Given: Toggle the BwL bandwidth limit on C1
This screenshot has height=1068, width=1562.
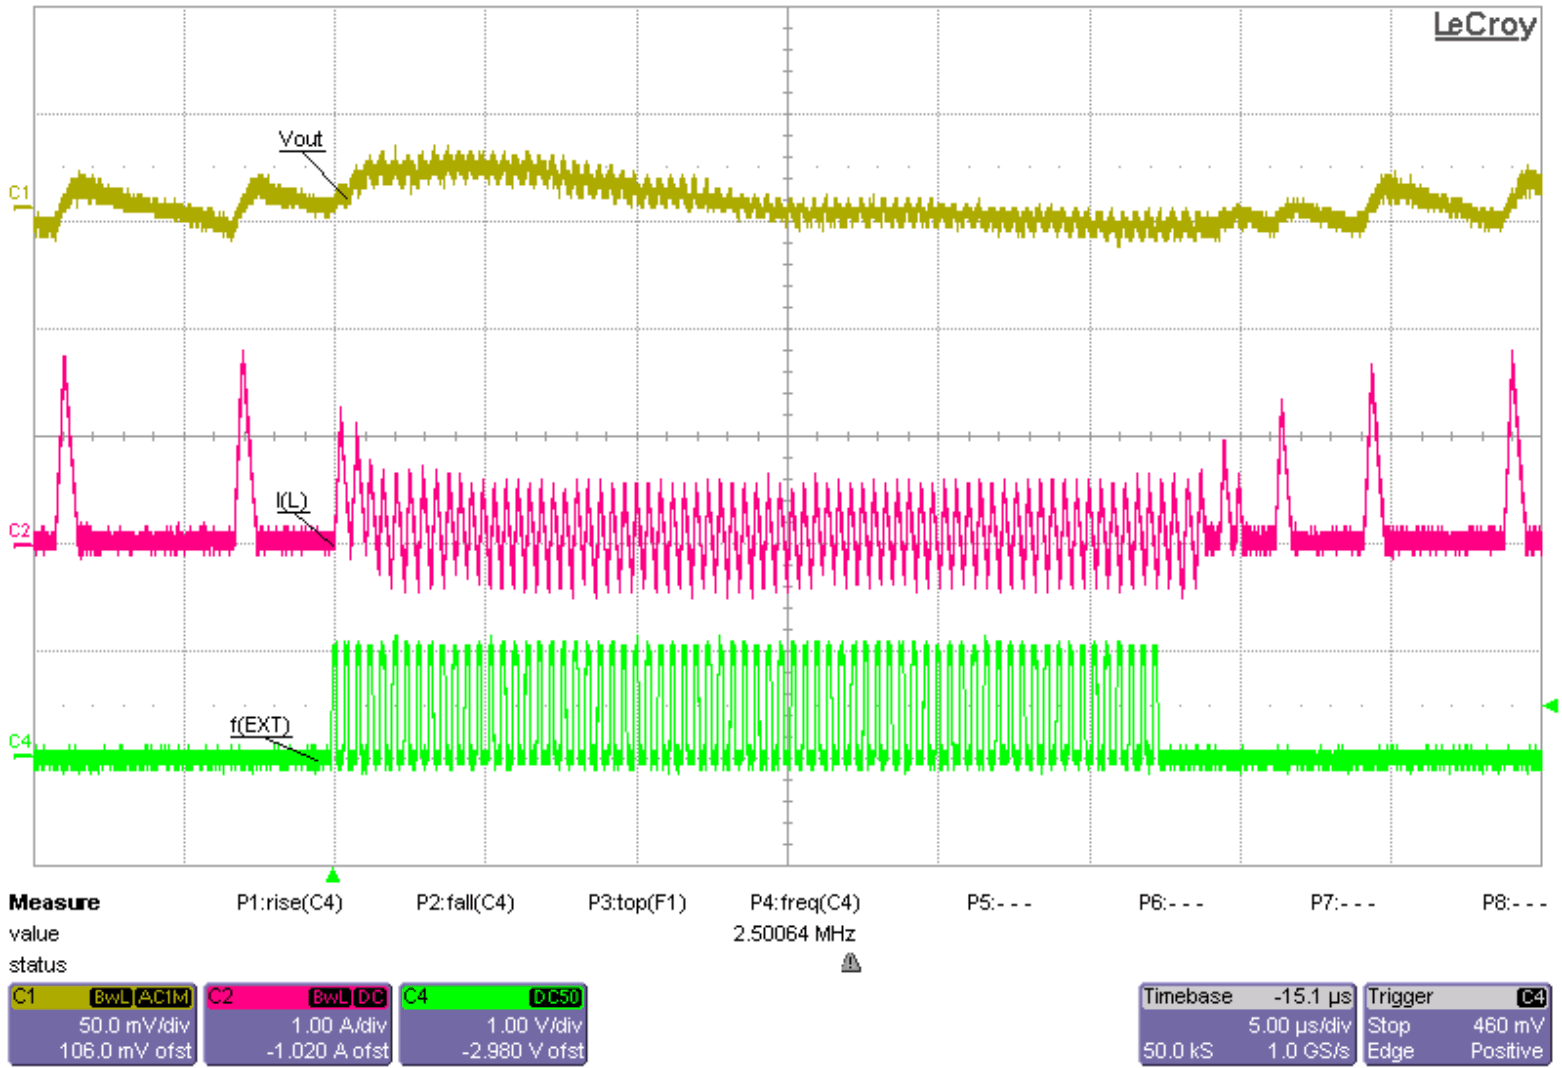Looking at the screenshot, I should 110,997.
